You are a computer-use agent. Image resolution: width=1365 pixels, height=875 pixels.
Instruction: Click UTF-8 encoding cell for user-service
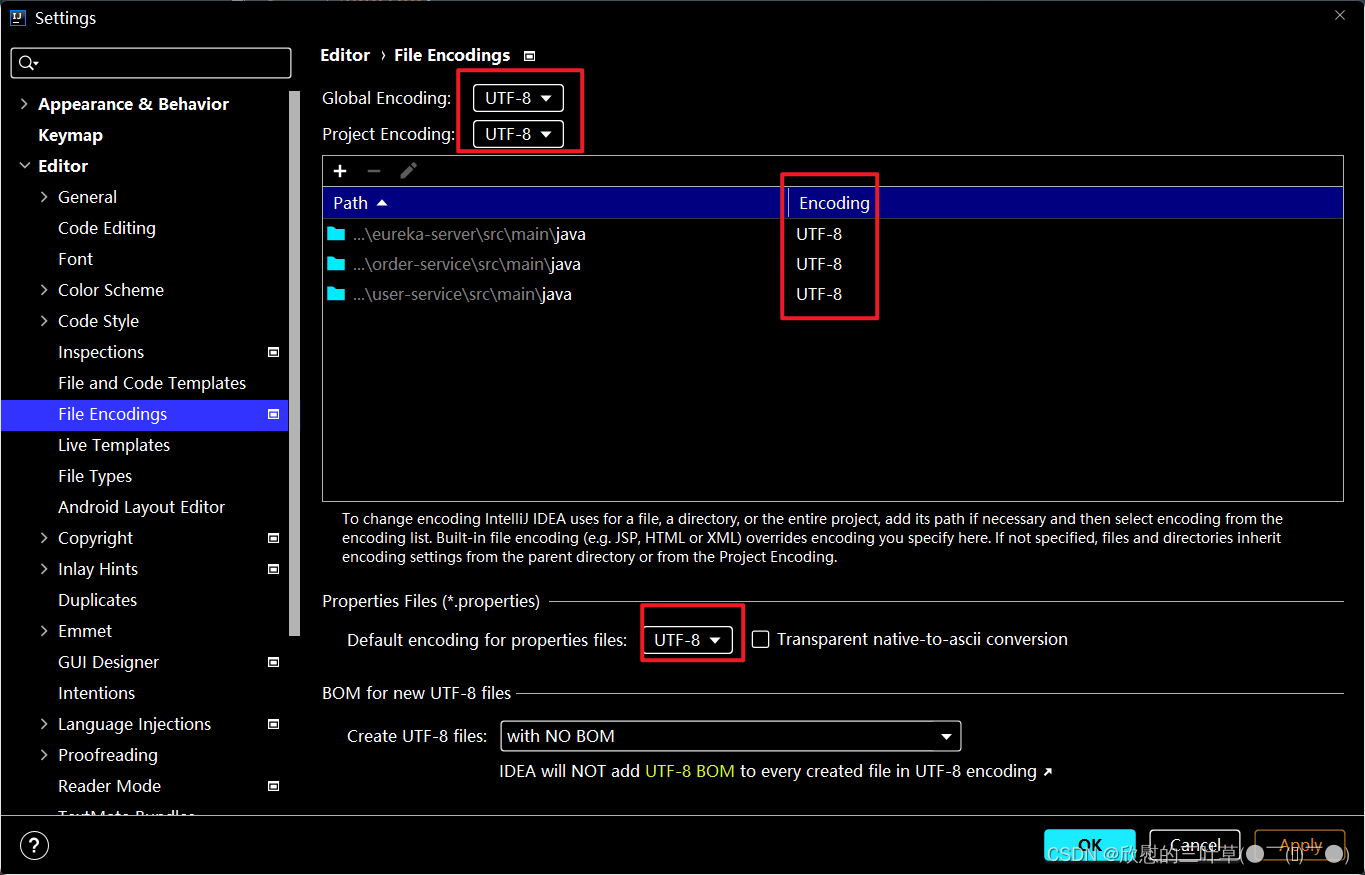coord(819,294)
